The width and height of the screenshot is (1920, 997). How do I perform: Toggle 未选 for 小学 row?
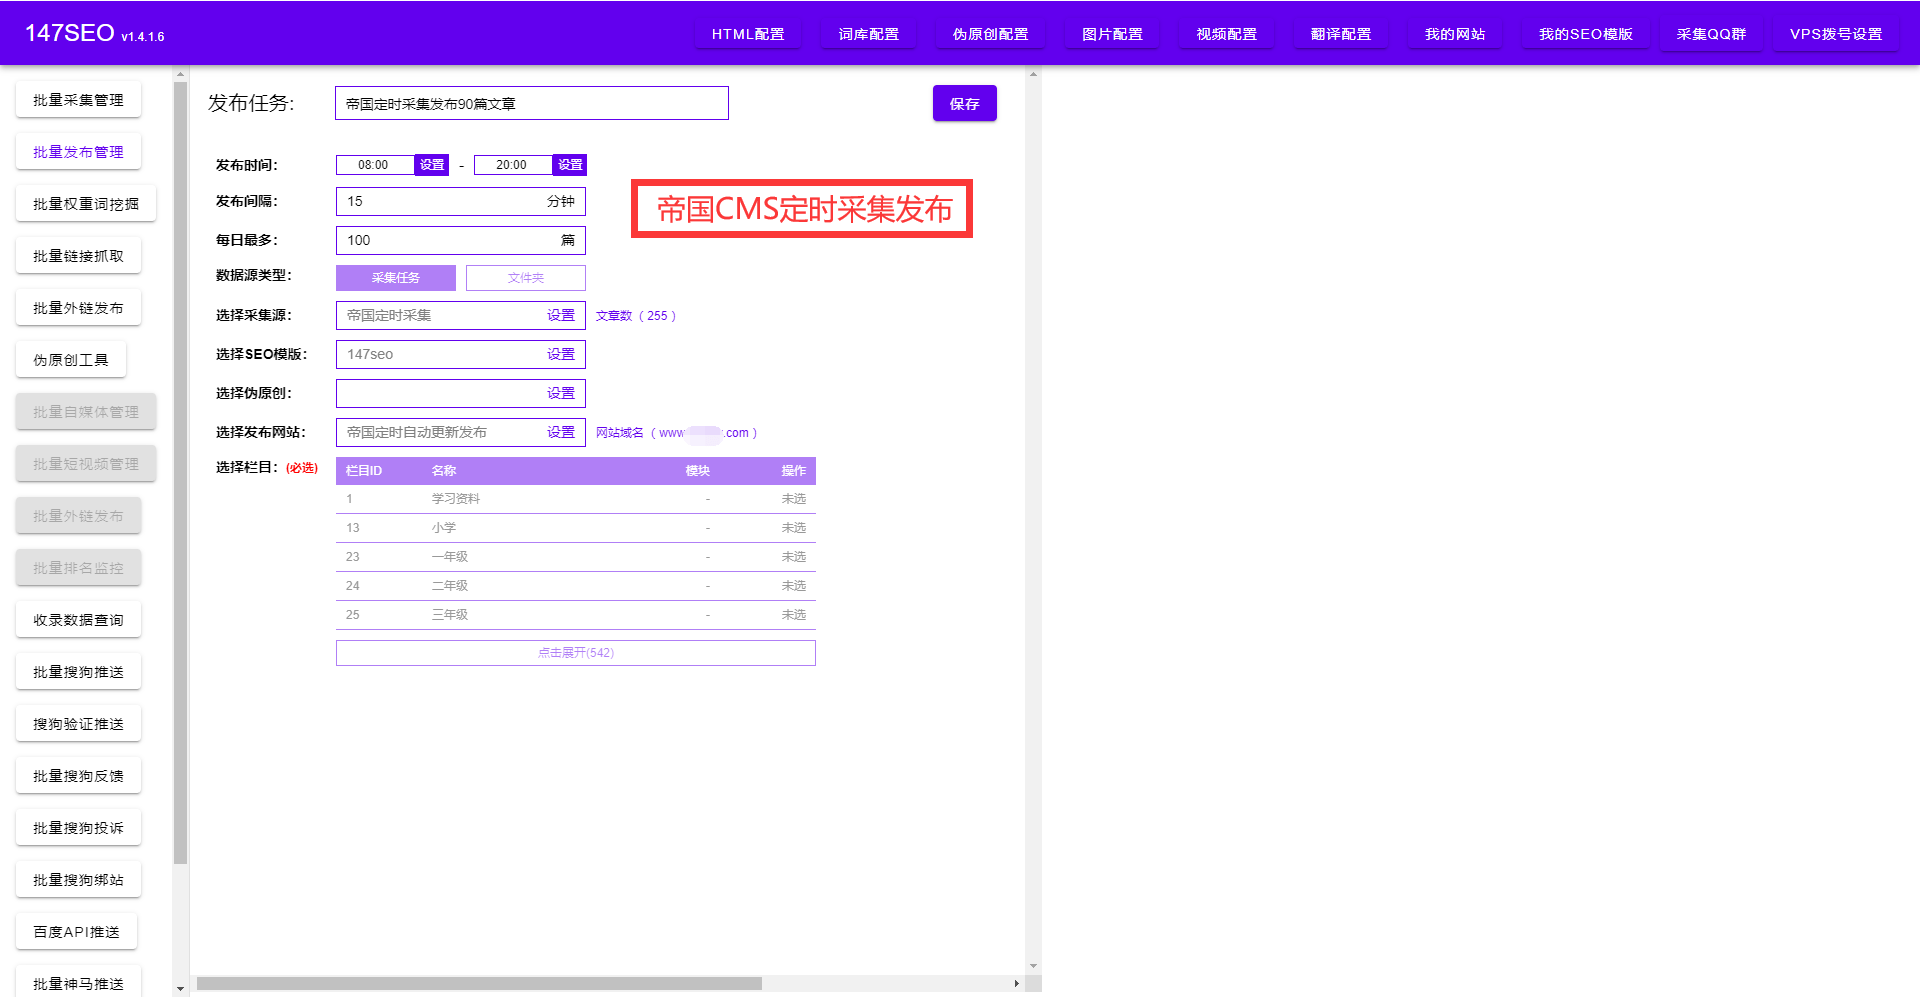coord(794,528)
